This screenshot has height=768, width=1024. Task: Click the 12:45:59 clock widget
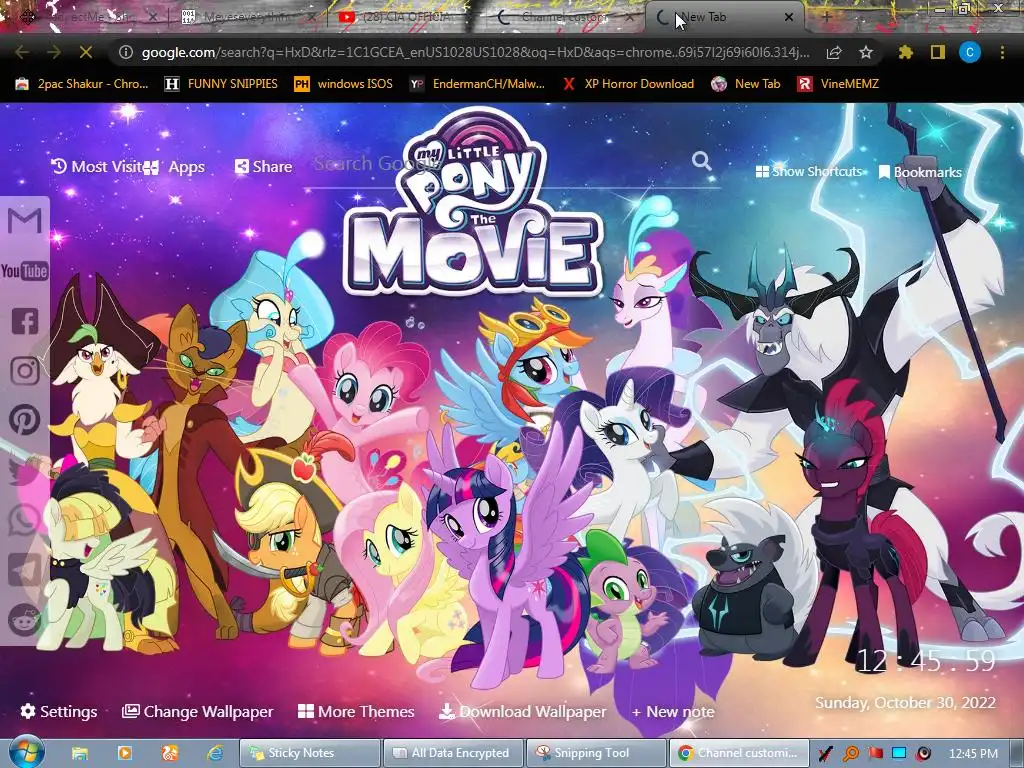[x=925, y=662]
